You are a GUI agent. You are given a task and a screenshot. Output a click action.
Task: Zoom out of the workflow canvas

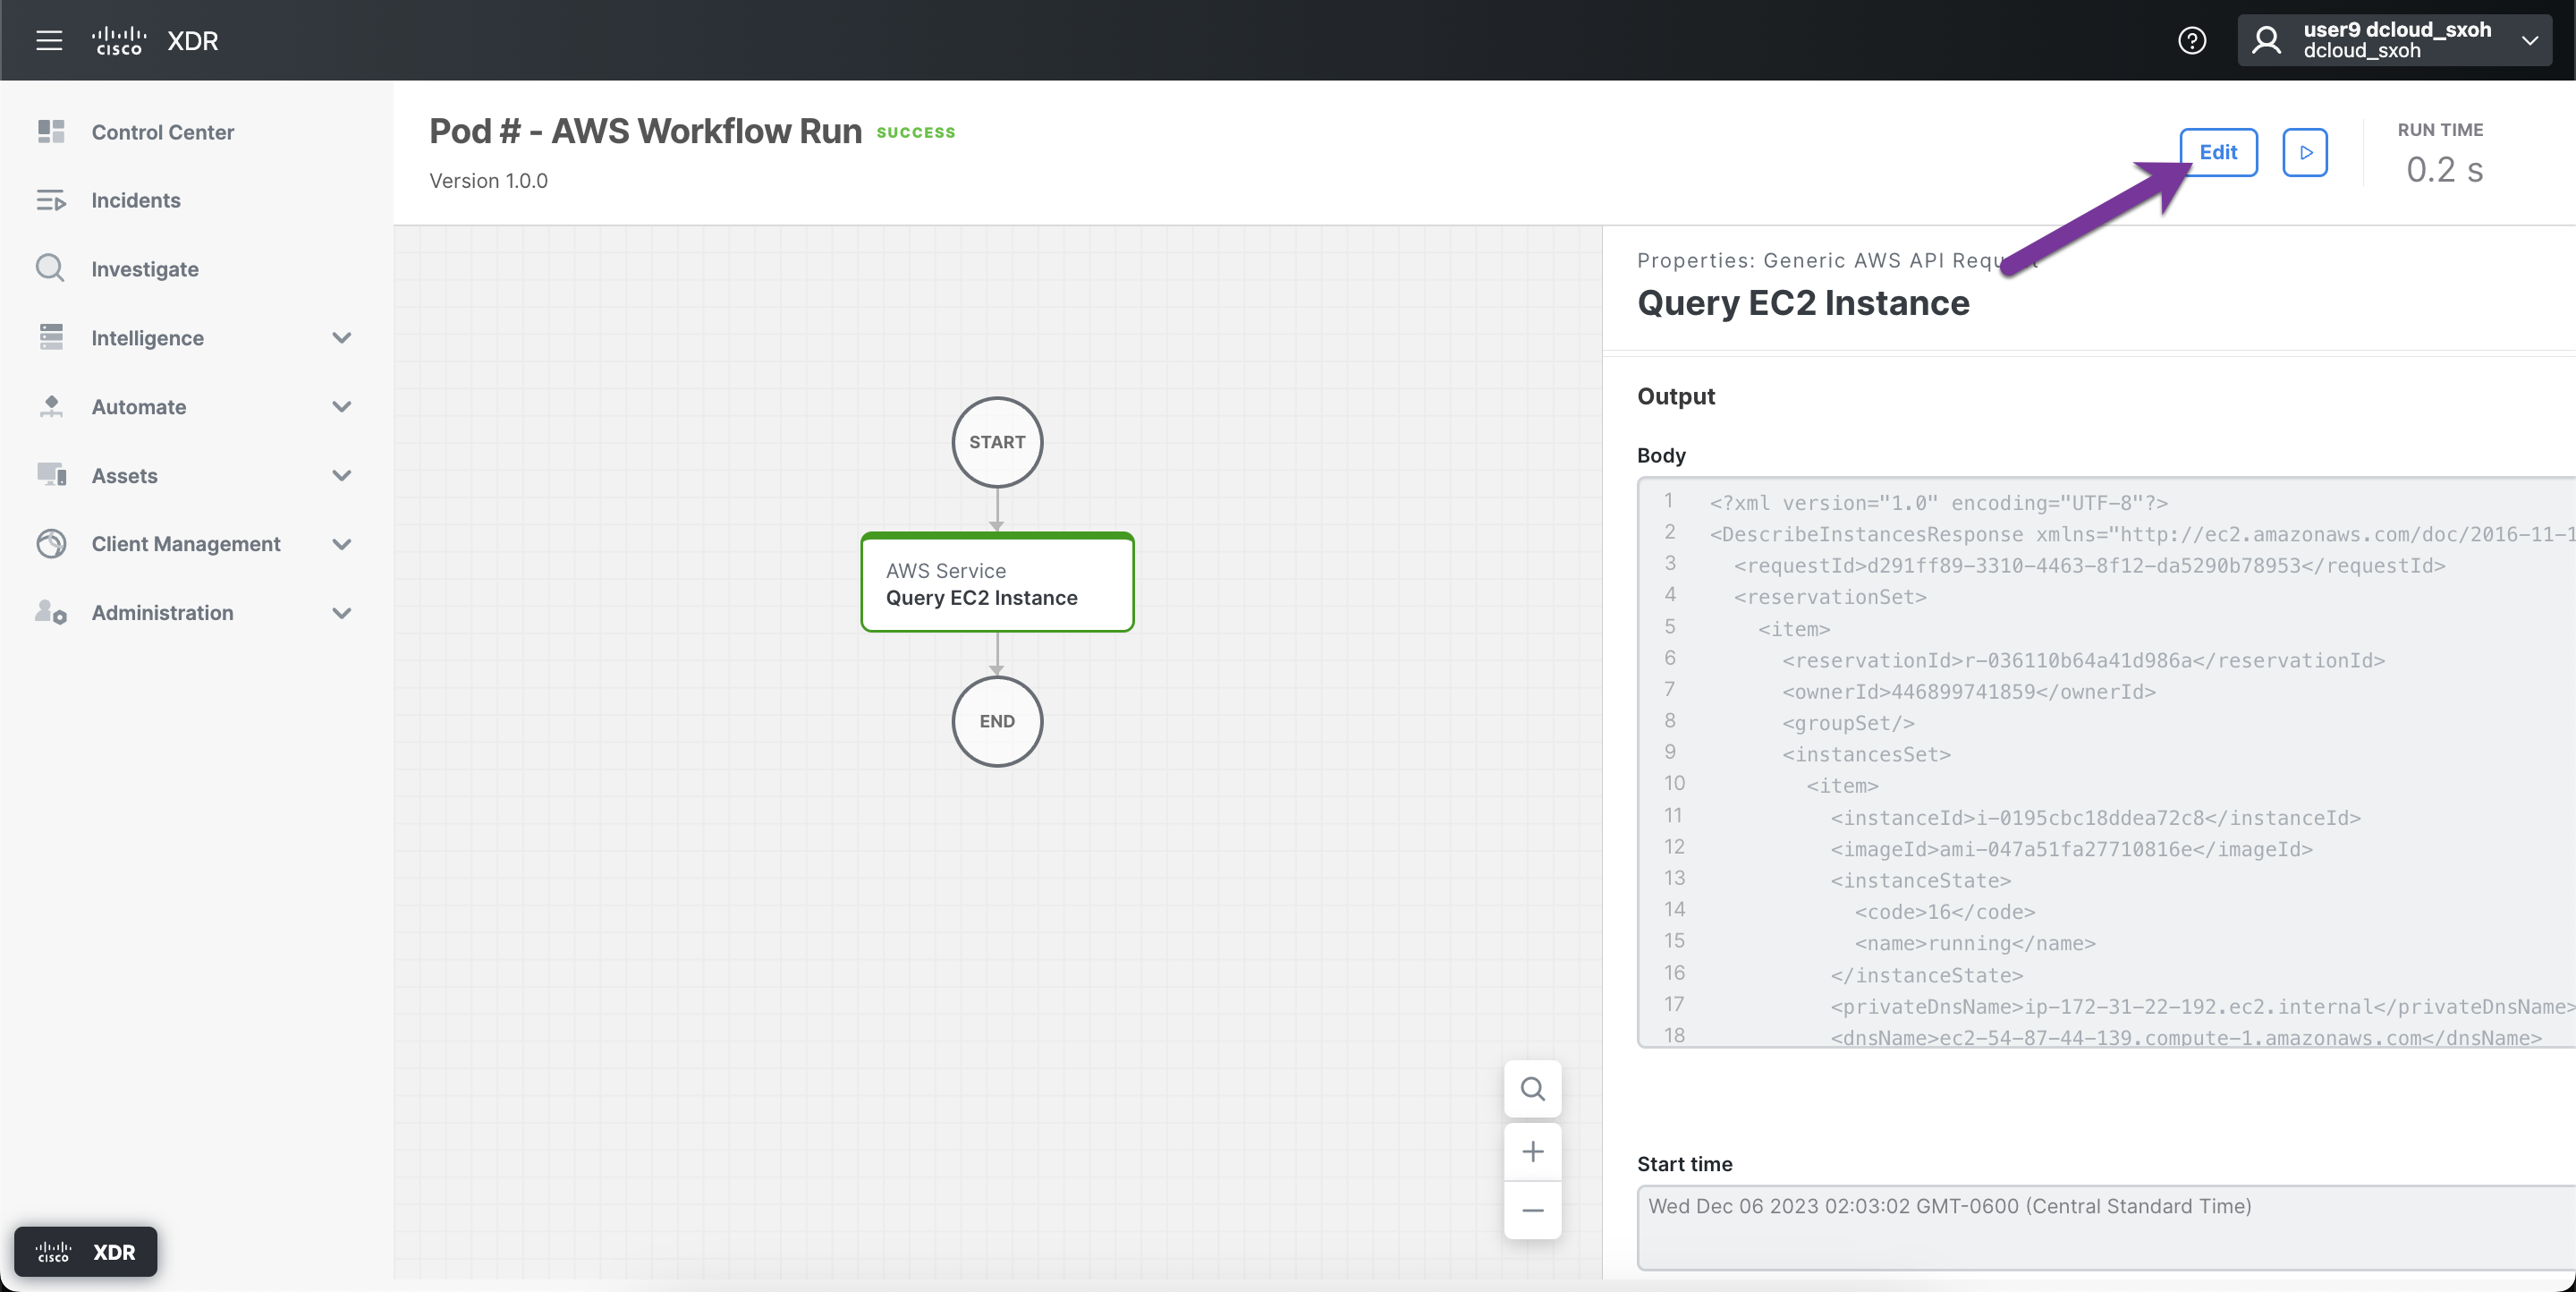1532,1211
